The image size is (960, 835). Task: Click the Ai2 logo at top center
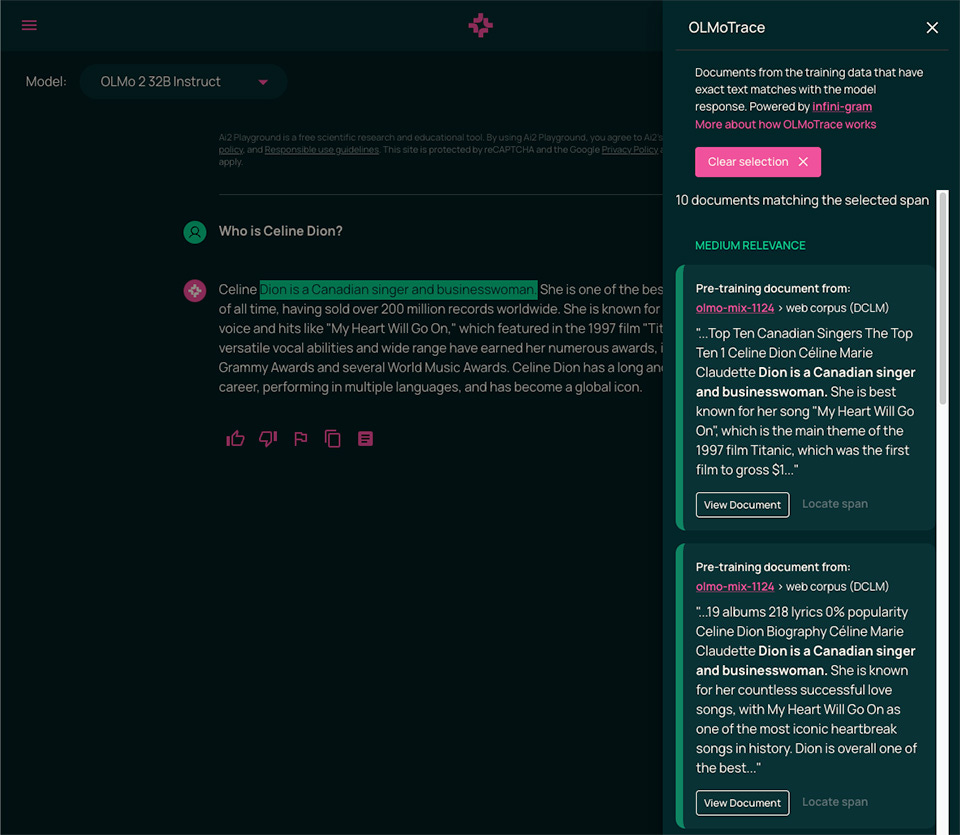click(480, 25)
